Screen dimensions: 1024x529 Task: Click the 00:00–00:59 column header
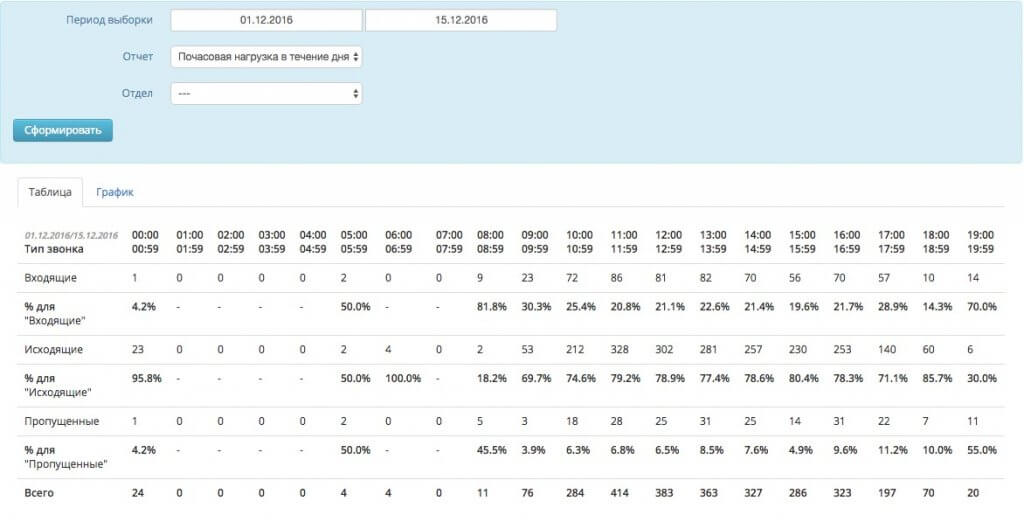pos(146,241)
